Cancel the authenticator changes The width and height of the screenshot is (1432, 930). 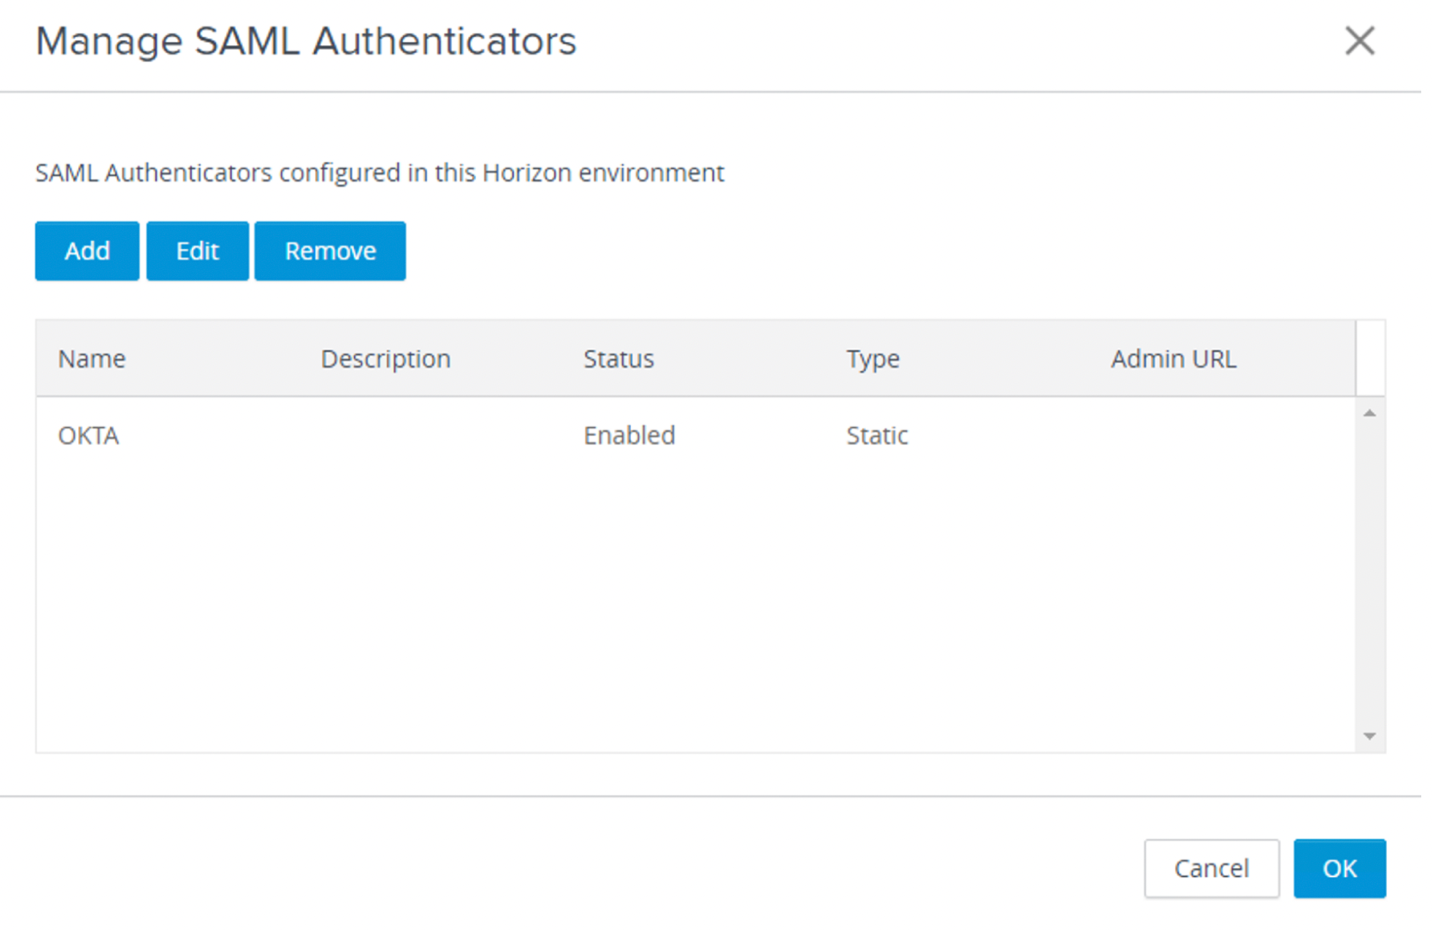pos(1211,868)
